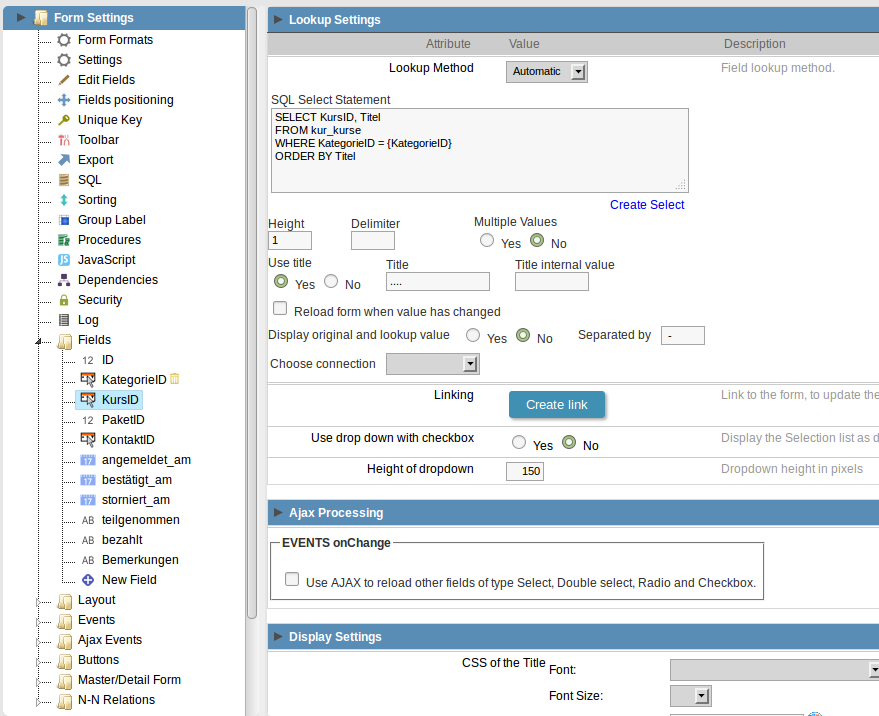
Task: Check Use AJAX to reload other fields
Action: coord(292,579)
